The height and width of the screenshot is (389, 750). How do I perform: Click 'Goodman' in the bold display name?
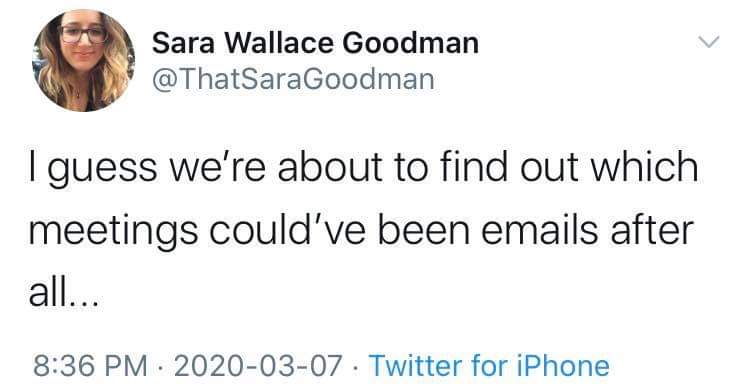click(x=411, y=43)
